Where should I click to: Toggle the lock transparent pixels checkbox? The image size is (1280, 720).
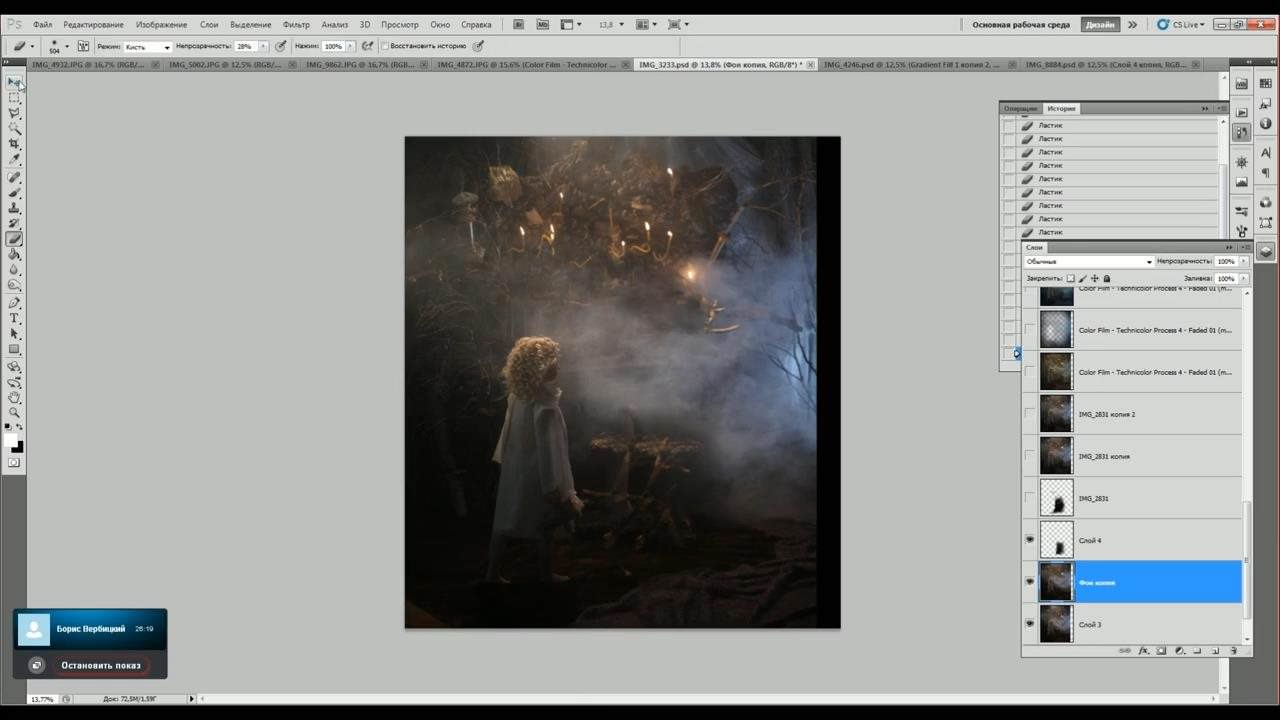pos(1070,278)
